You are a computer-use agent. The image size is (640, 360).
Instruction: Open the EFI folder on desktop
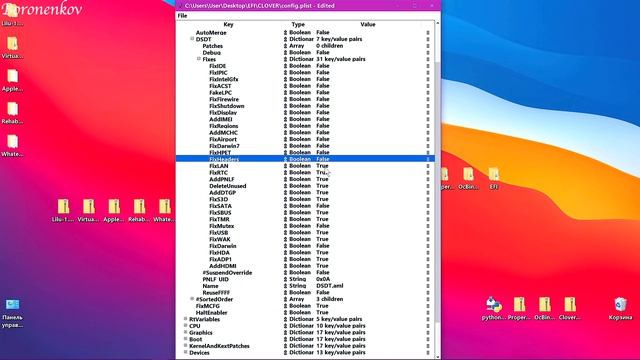coord(494,178)
